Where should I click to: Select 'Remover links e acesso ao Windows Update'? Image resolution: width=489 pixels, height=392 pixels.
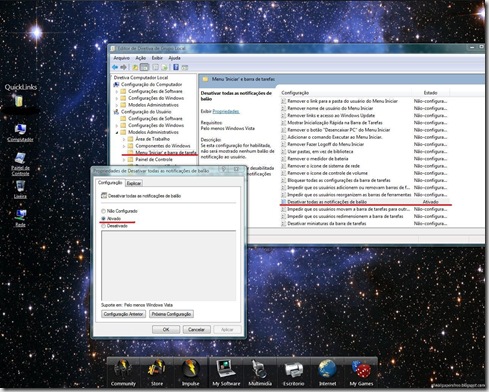[x=365, y=115]
